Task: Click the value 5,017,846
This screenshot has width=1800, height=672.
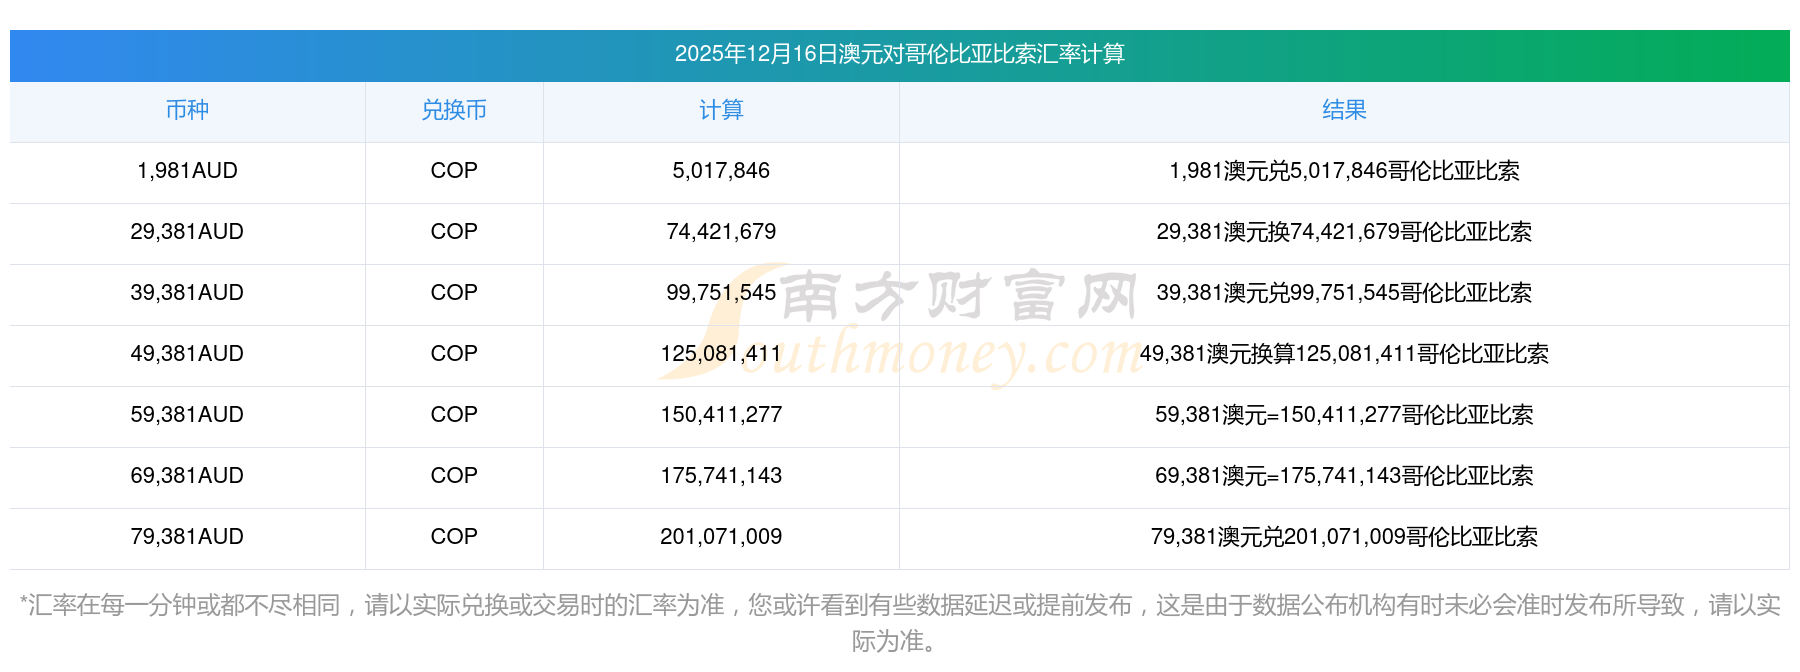Action: point(721,171)
